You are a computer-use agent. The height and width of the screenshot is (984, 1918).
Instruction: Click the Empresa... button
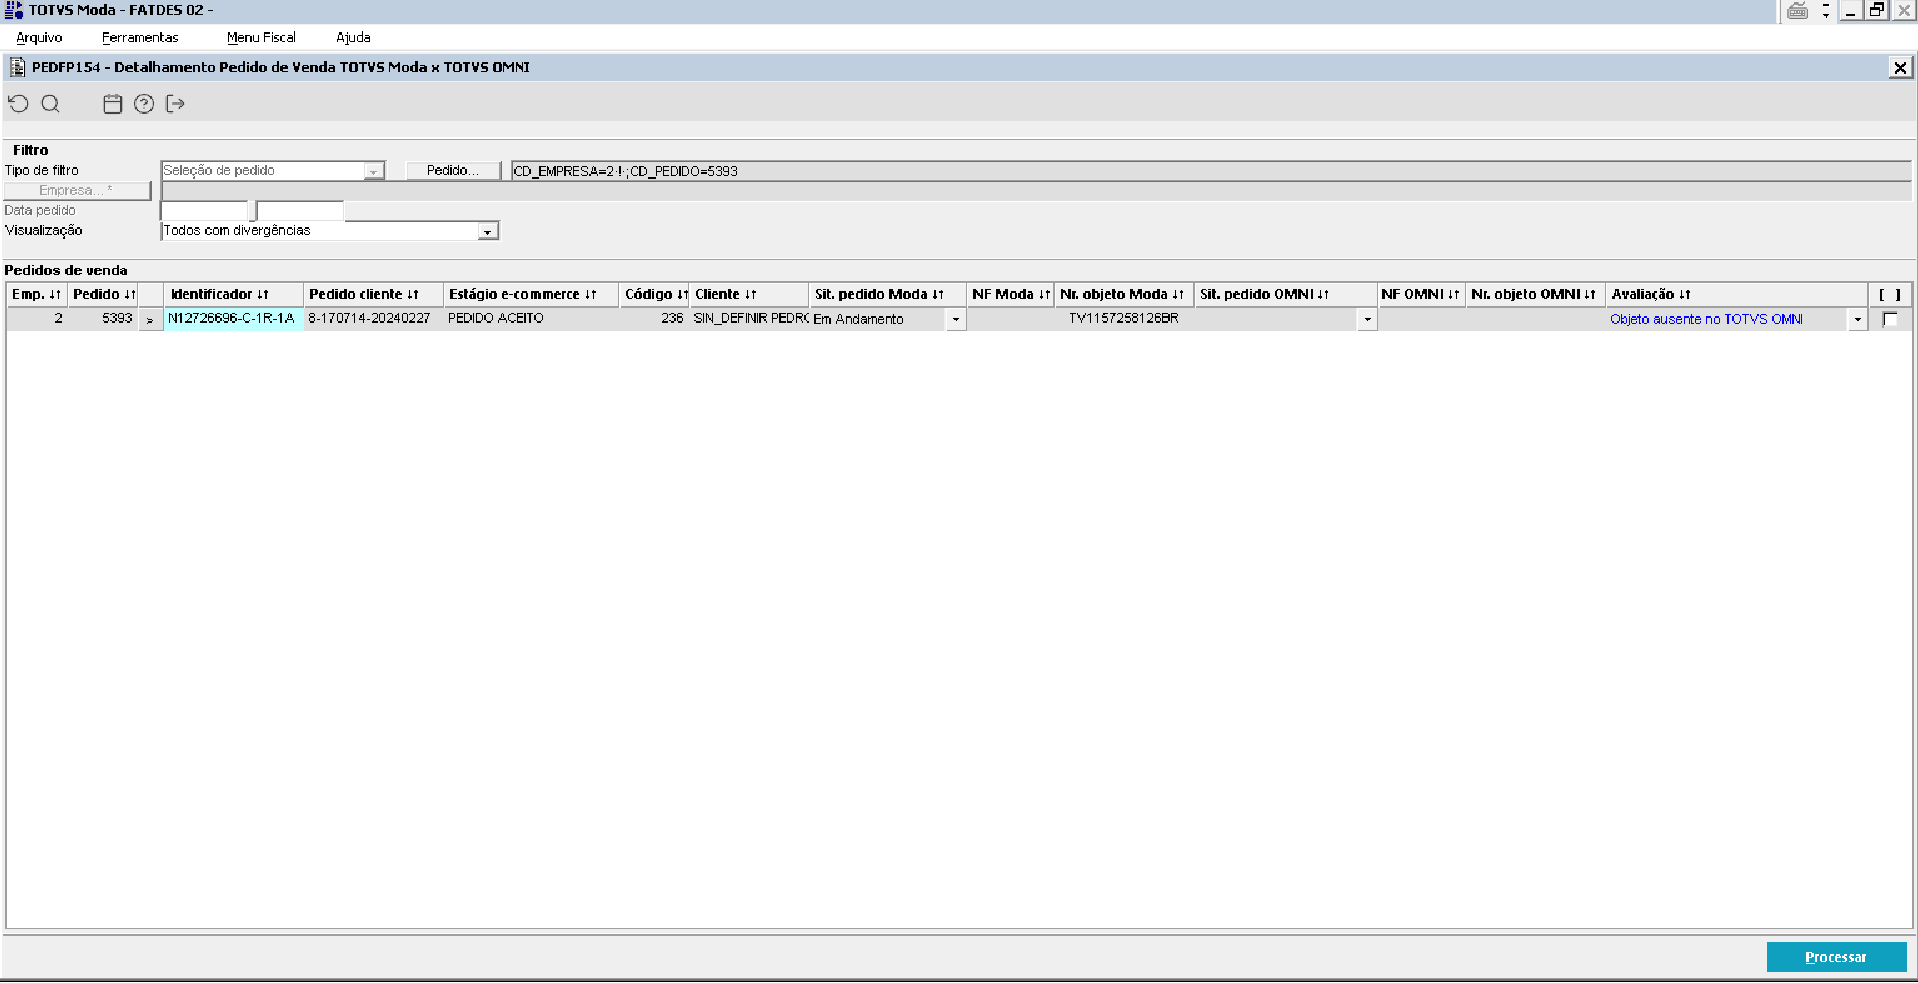pyautogui.click(x=77, y=190)
